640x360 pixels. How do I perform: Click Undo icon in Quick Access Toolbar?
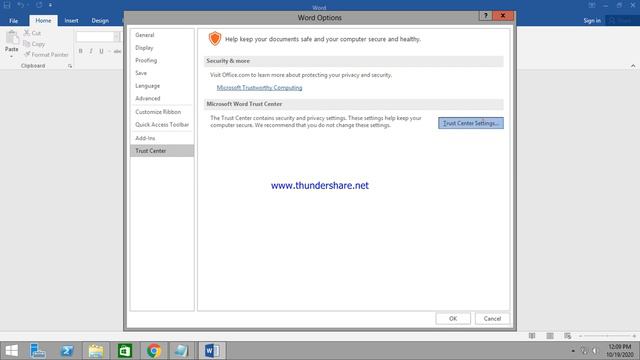[x=20, y=5]
